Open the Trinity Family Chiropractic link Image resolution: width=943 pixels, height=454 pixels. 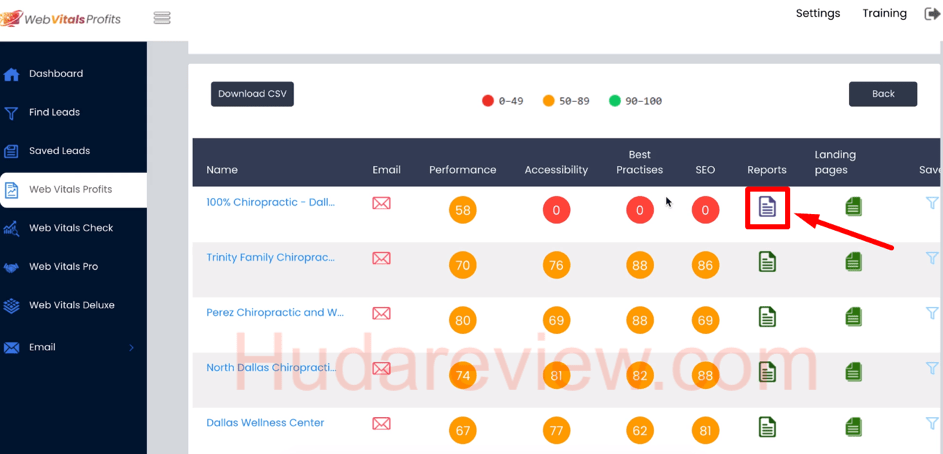[x=271, y=258]
